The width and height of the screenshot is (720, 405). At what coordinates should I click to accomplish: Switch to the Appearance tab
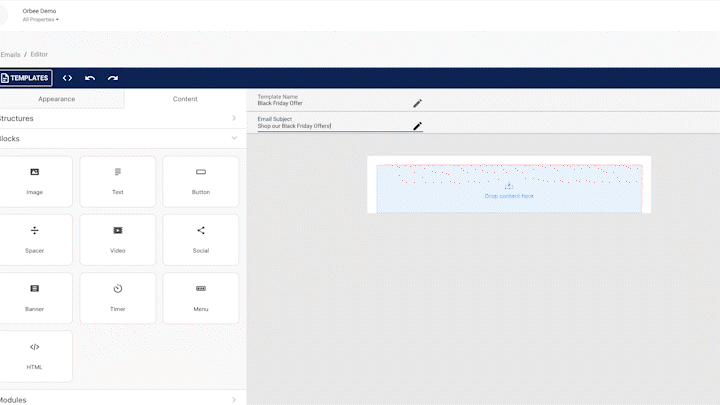57,99
